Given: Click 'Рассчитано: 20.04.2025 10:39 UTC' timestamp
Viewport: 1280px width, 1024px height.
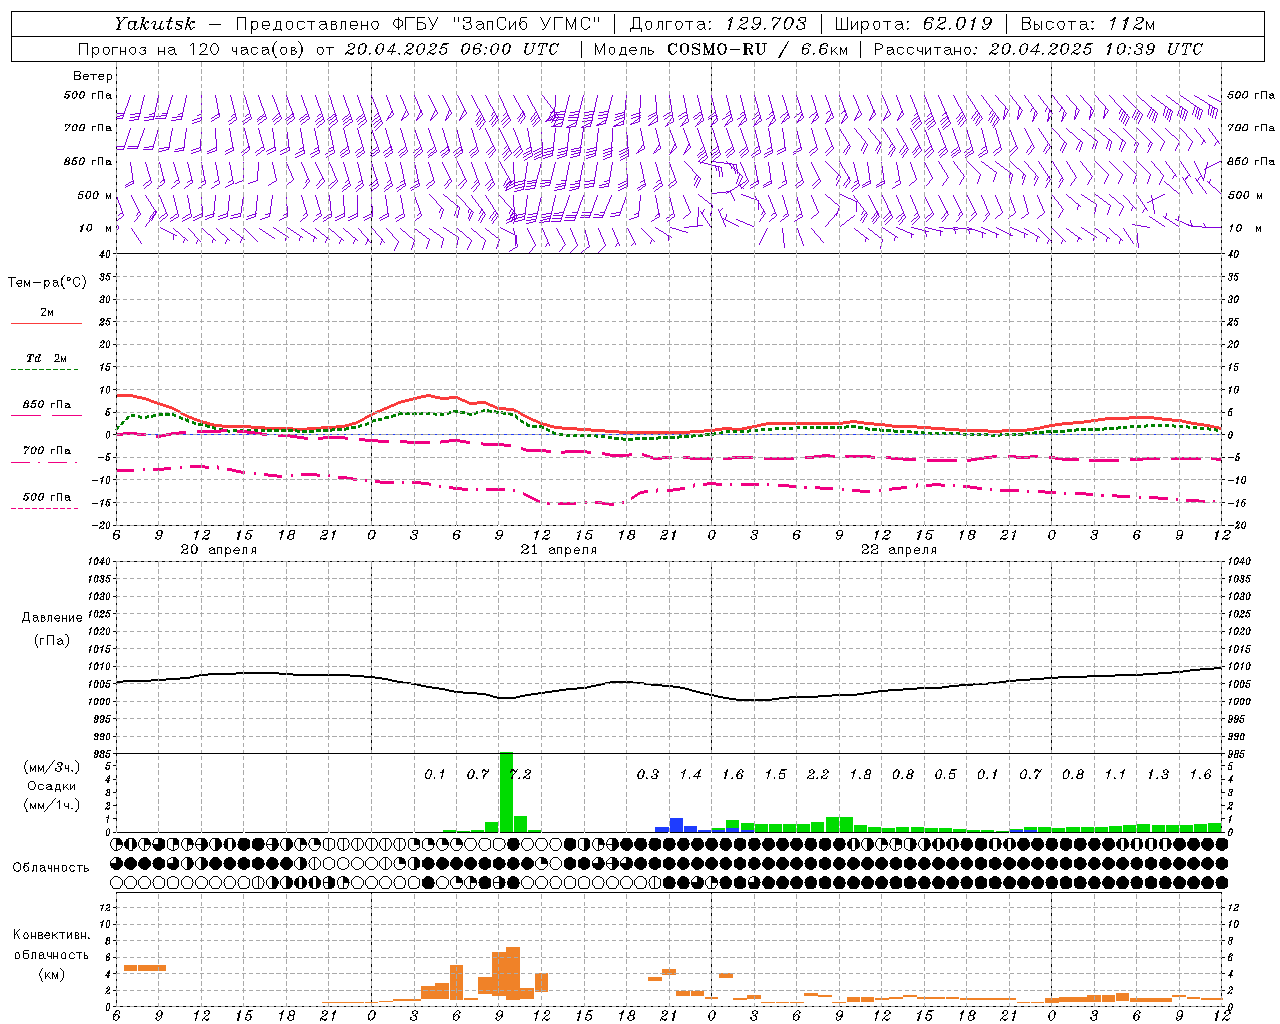Looking at the screenshot, I should coord(1038,49).
